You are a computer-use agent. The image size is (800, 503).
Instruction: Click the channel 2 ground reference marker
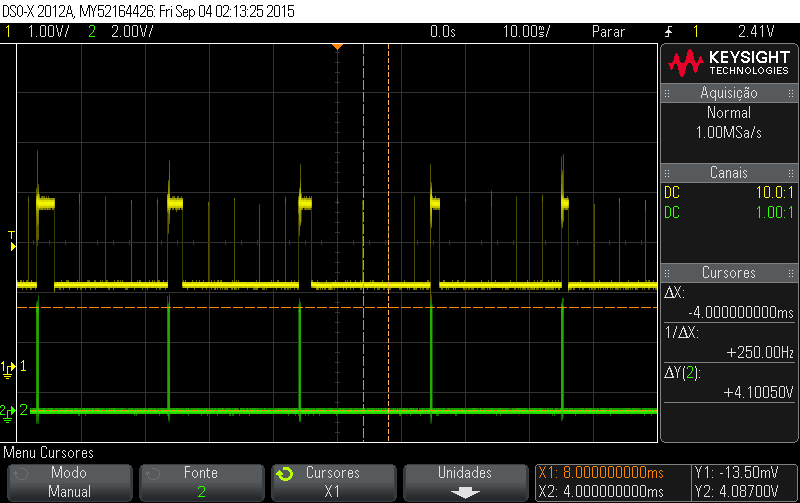pos(7,413)
